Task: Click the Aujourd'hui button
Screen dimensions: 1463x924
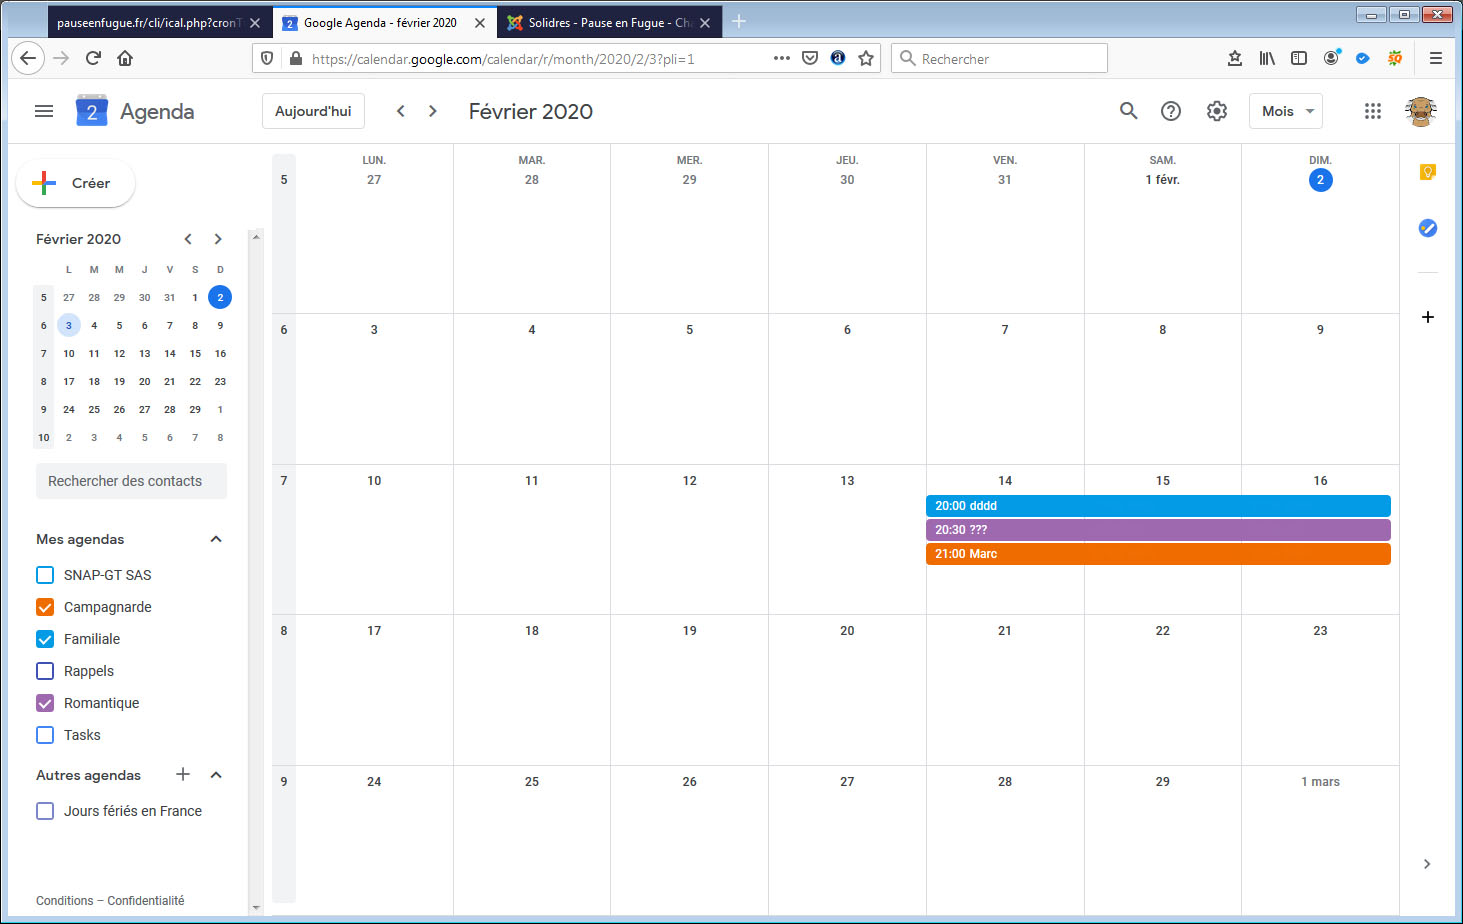Action: pyautogui.click(x=313, y=111)
